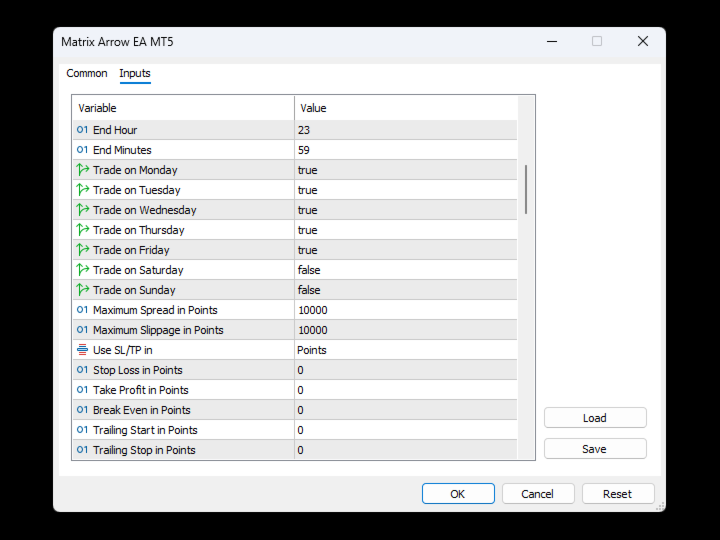720x540 pixels.
Task: Open the Use SL/TP in Points dropdown
Action: pos(405,350)
